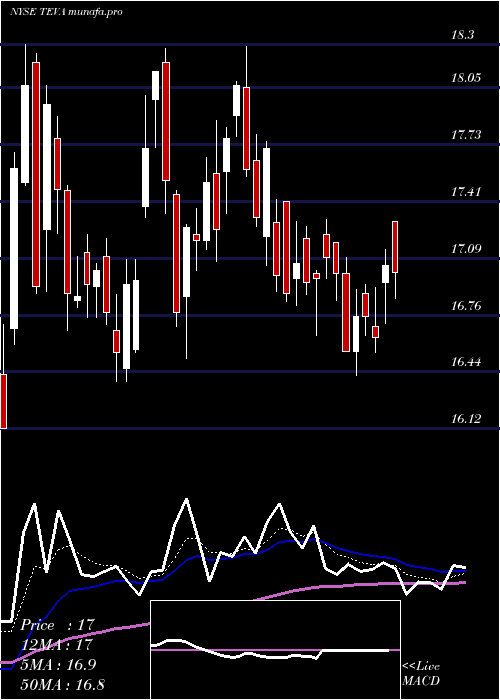Screen dimensions: 500x700
Task: Click the 12MA : 17 readout
Action: pos(56,645)
